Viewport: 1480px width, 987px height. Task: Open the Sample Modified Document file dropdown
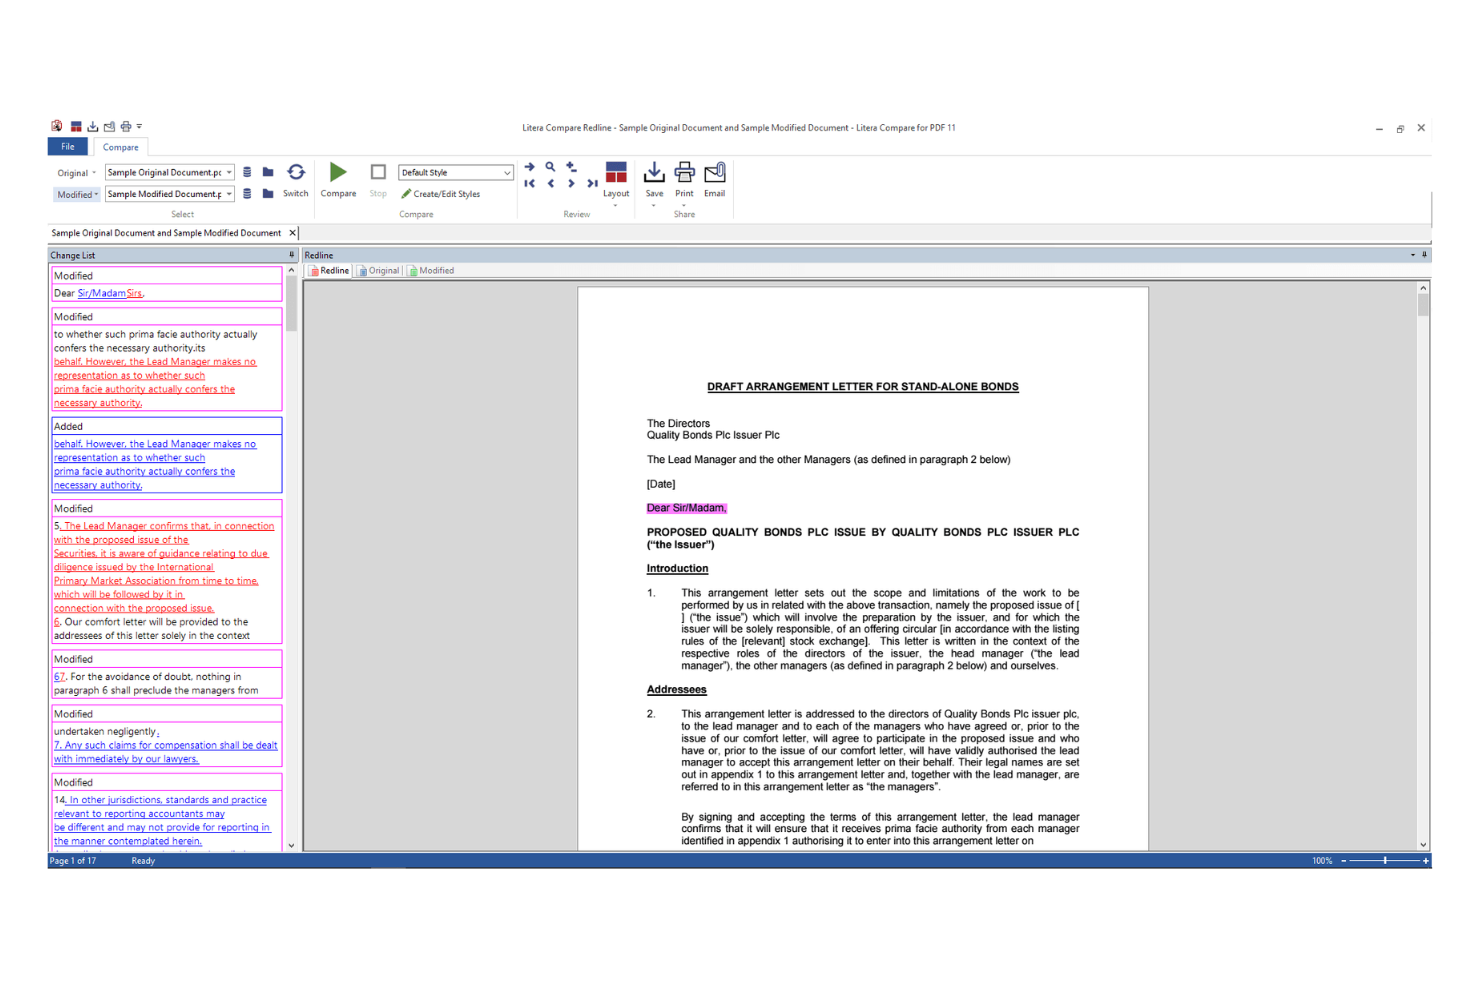coord(229,194)
